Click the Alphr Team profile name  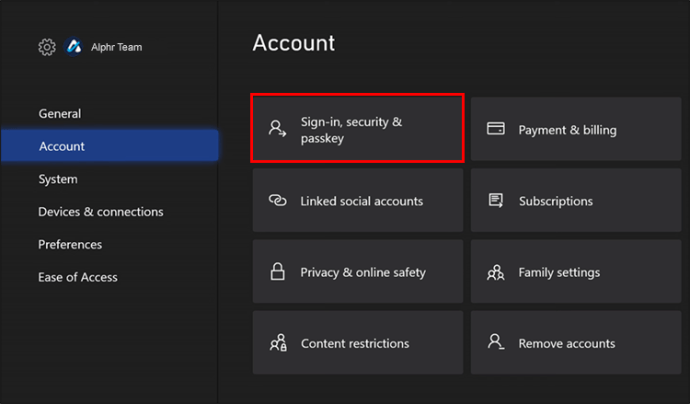tap(114, 47)
